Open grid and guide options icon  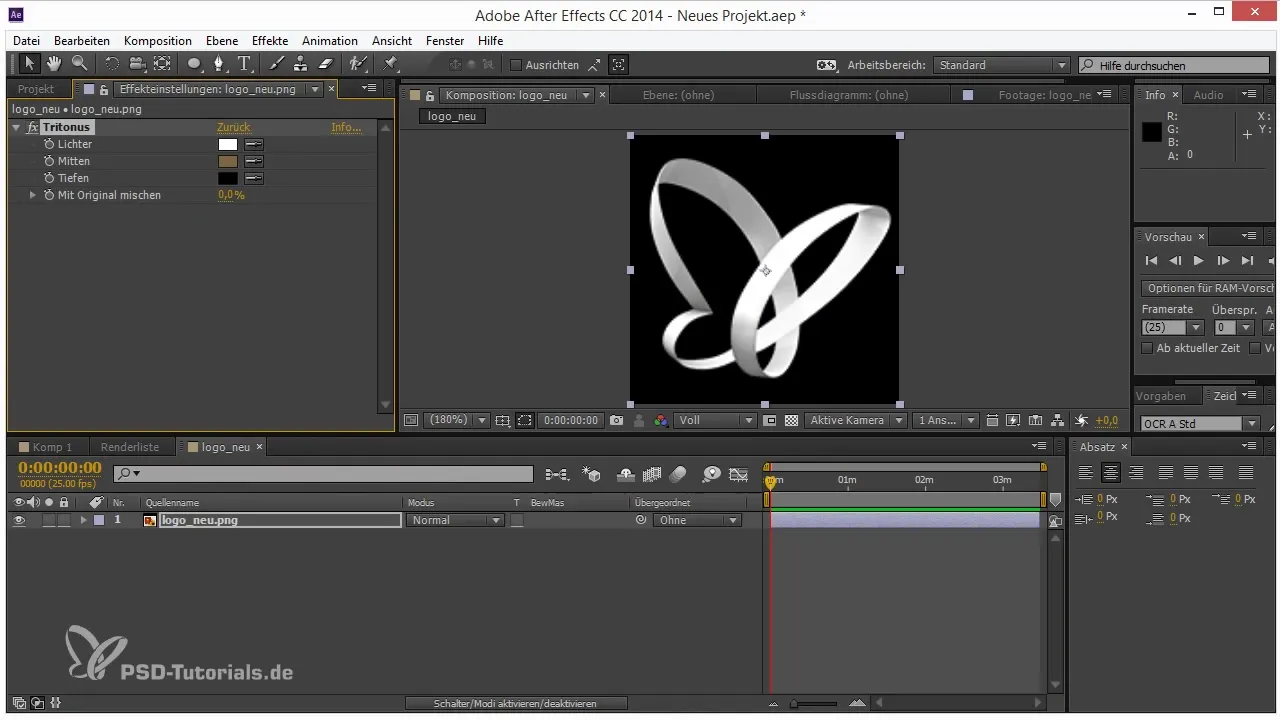502,421
